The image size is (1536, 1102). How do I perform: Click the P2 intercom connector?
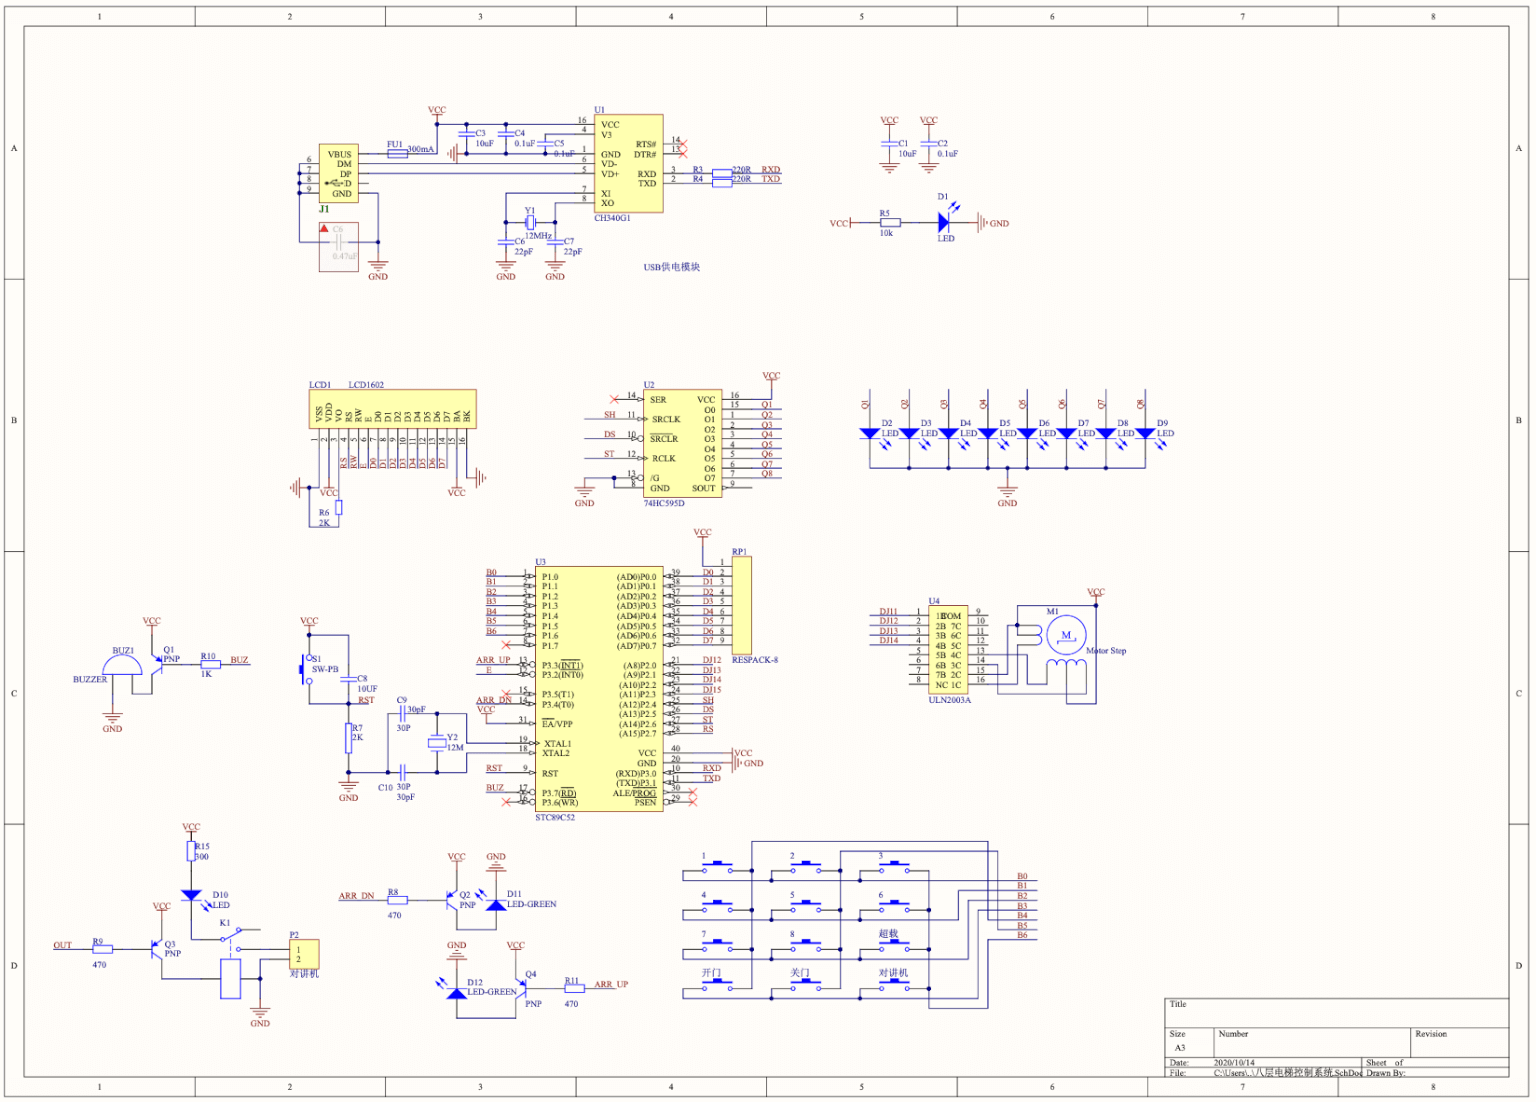click(x=304, y=955)
